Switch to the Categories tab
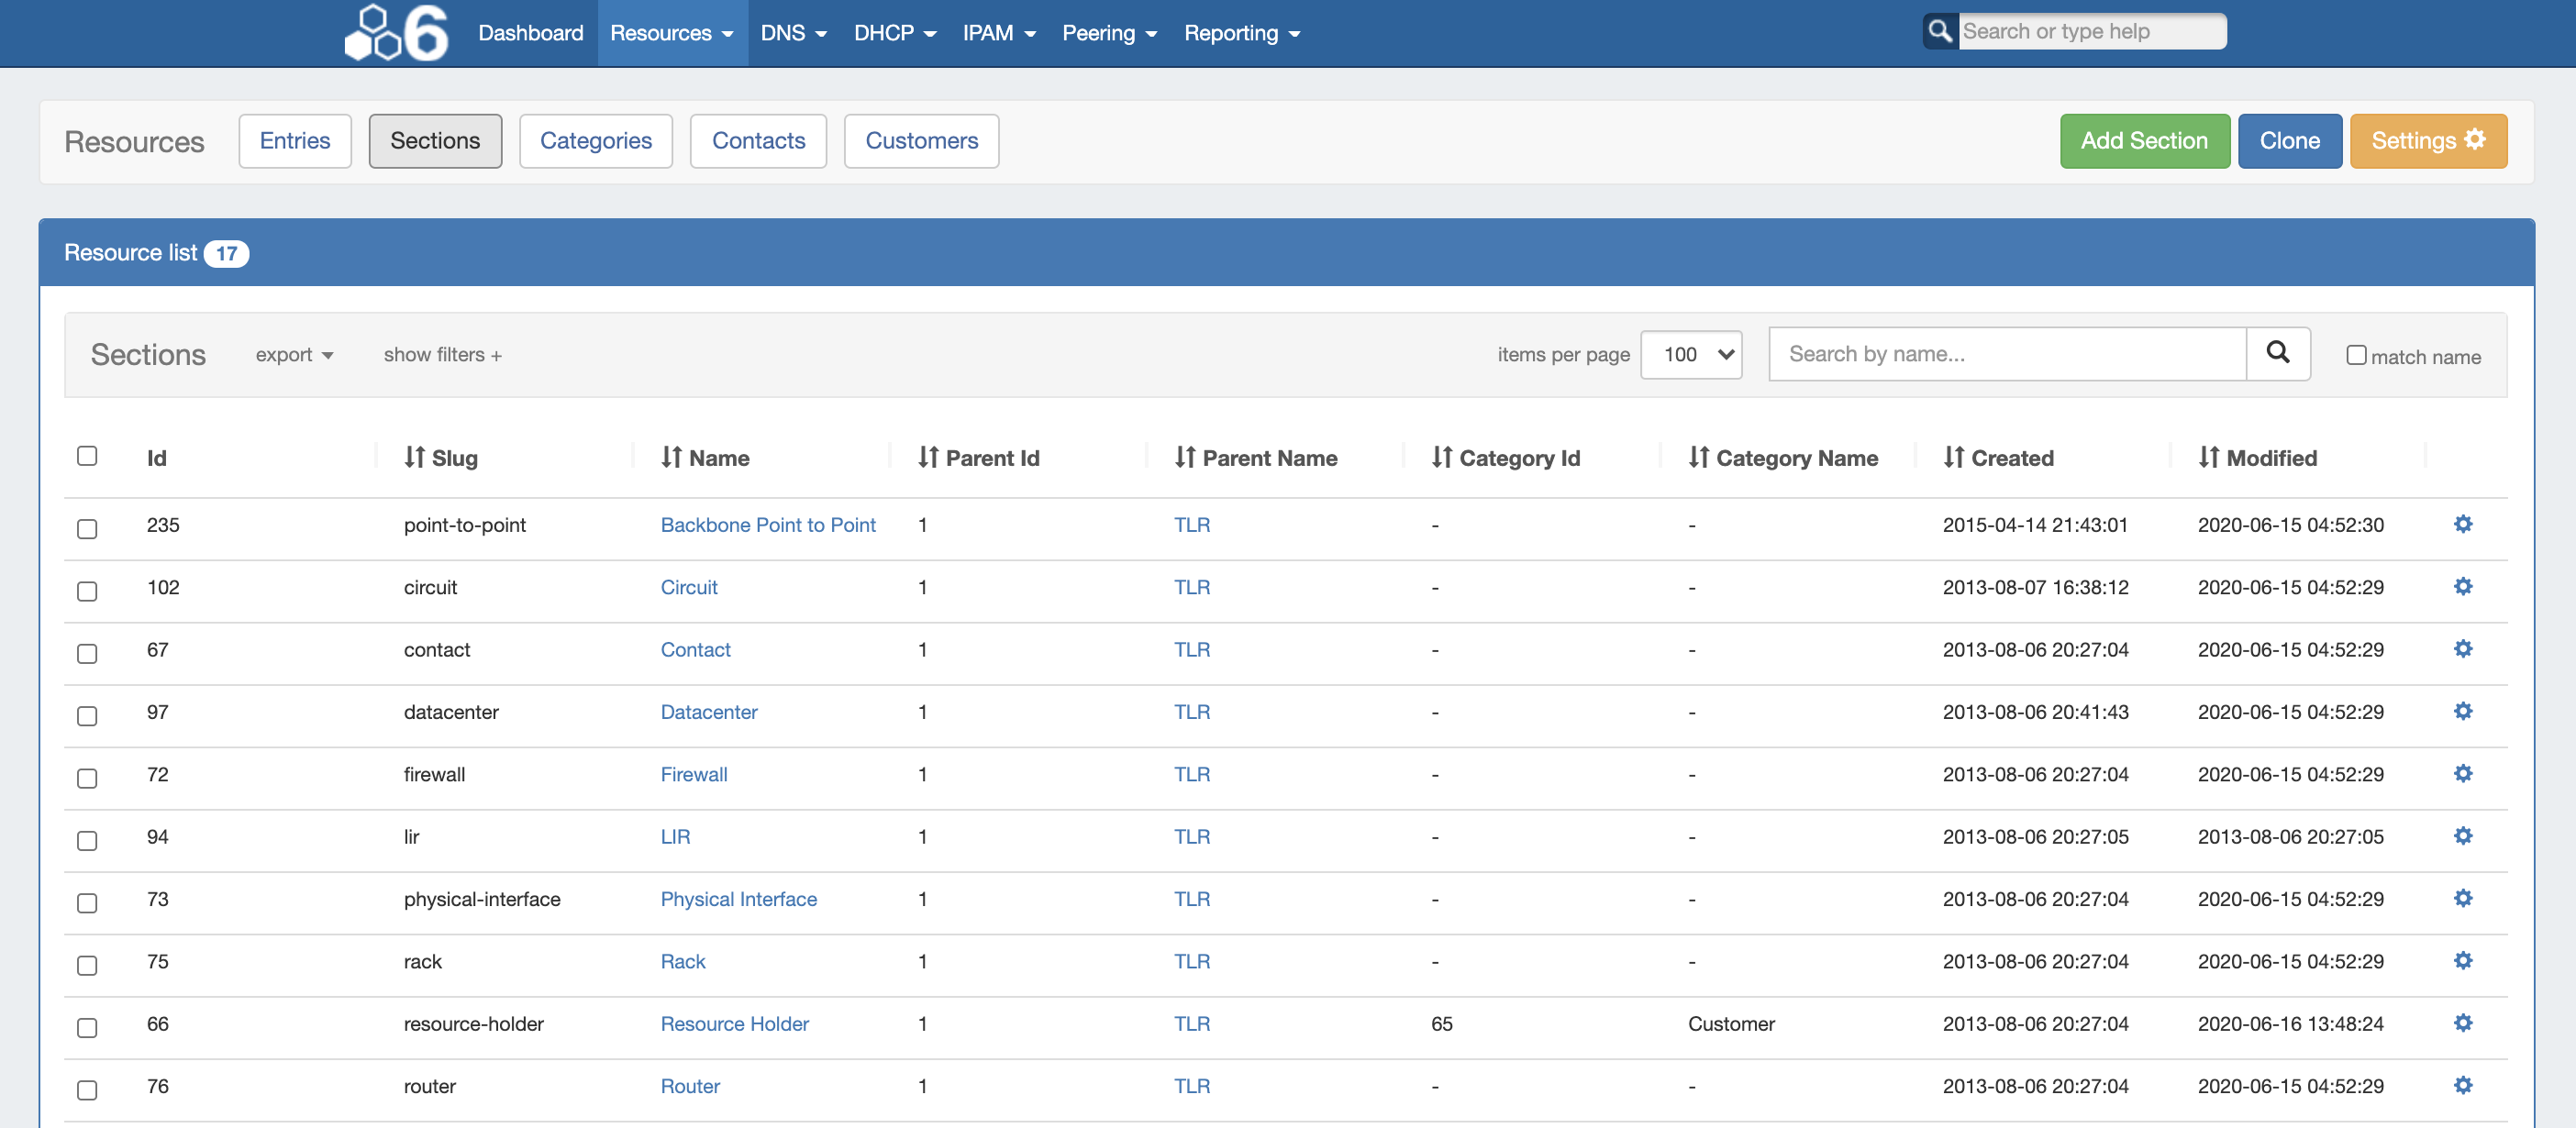This screenshot has height=1128, width=2576. tap(595, 141)
